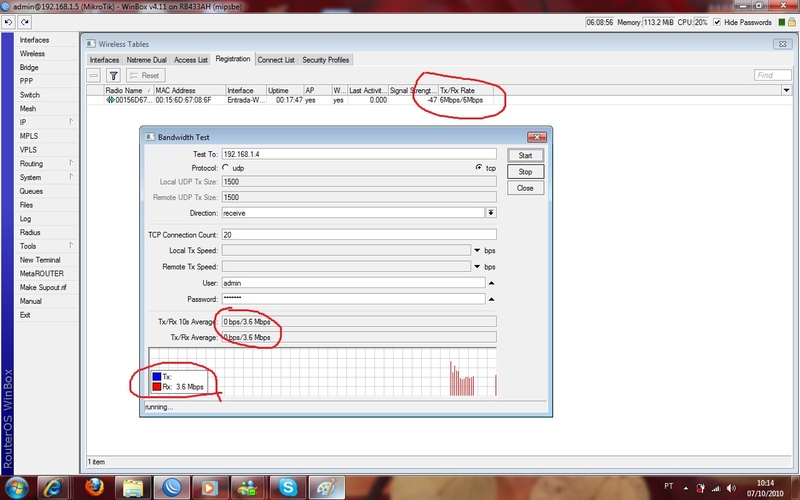Image resolution: width=800 pixels, height=500 pixels.
Task: Switch to the Interfaces tab
Action: [104, 60]
